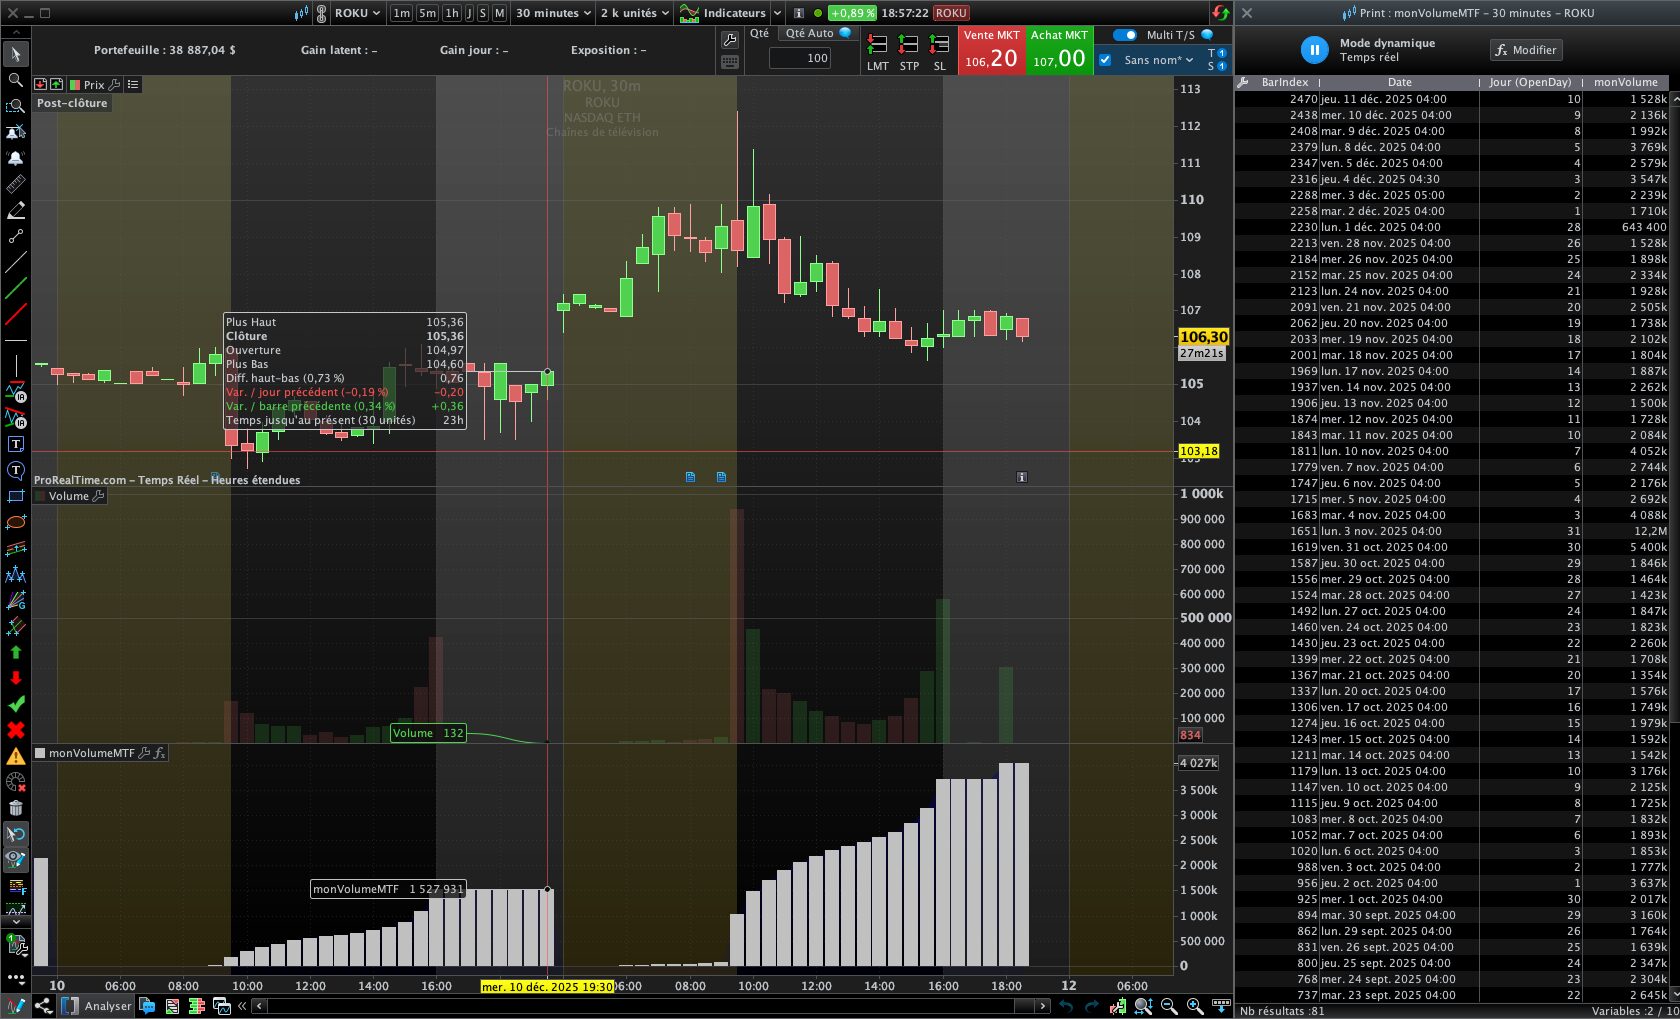Screen dimensions: 1680x1019
Task: Select the rectangle drawing tool
Action: (15, 496)
